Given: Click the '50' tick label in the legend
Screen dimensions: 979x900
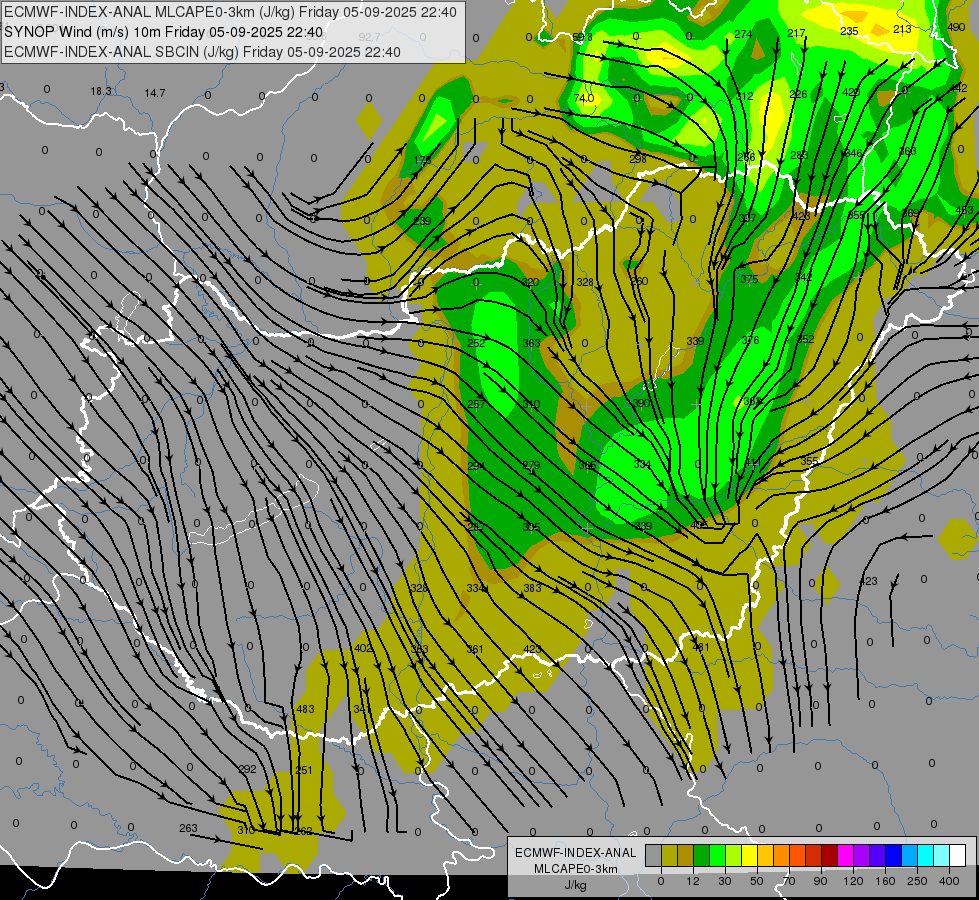Looking at the screenshot, I should pos(757,881).
